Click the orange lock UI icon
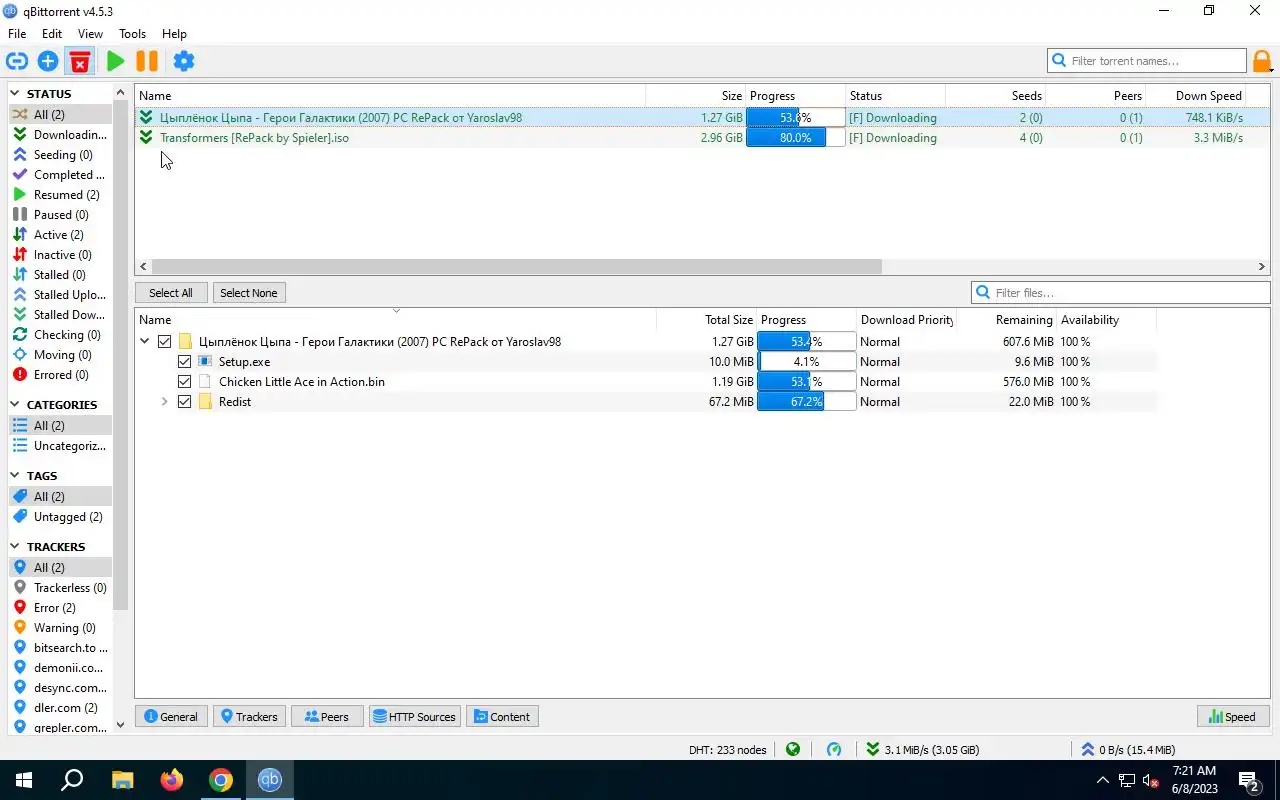The image size is (1280, 800). [x=1263, y=61]
